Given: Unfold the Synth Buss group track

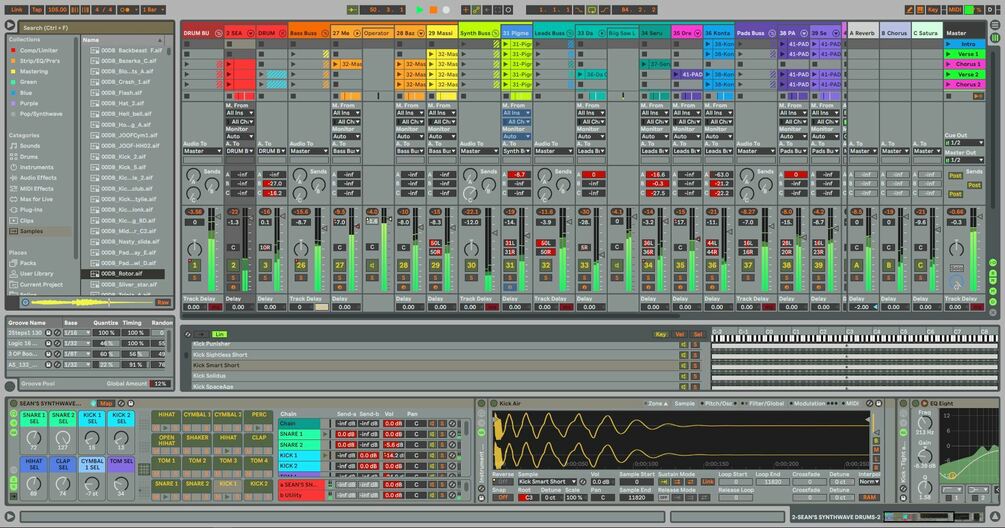Looking at the screenshot, I should click(495, 33).
